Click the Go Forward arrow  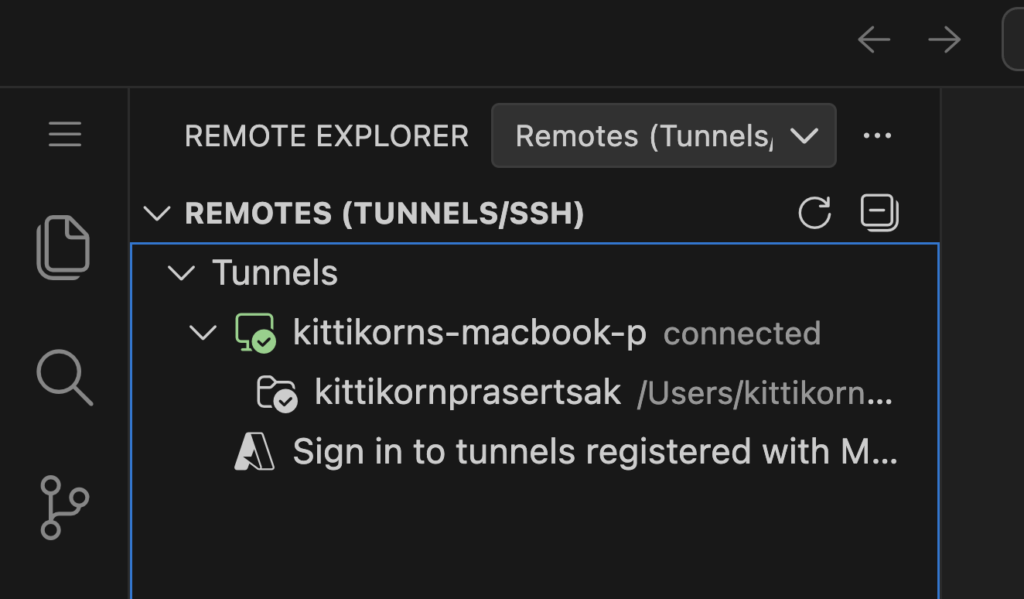click(944, 40)
